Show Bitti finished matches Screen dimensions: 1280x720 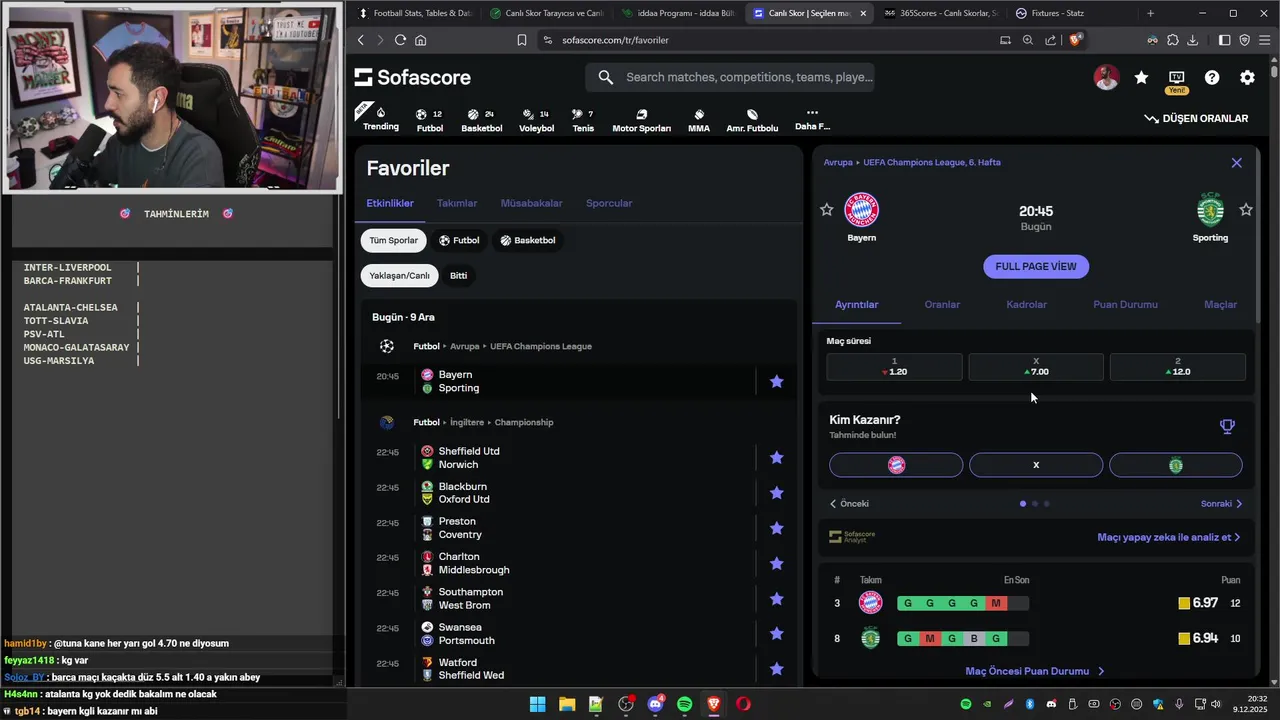click(x=458, y=275)
